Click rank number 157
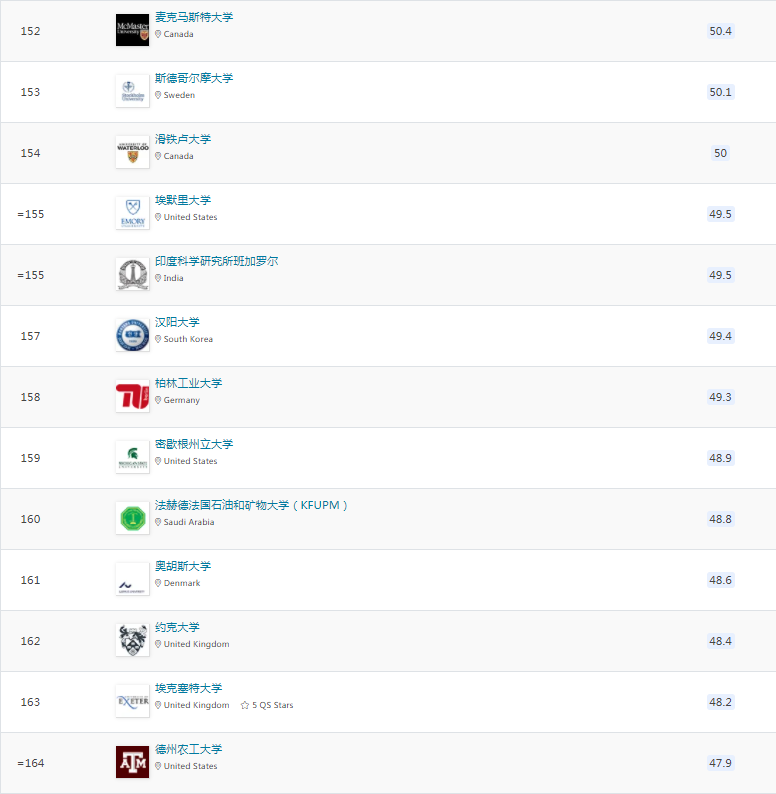 (x=30, y=336)
